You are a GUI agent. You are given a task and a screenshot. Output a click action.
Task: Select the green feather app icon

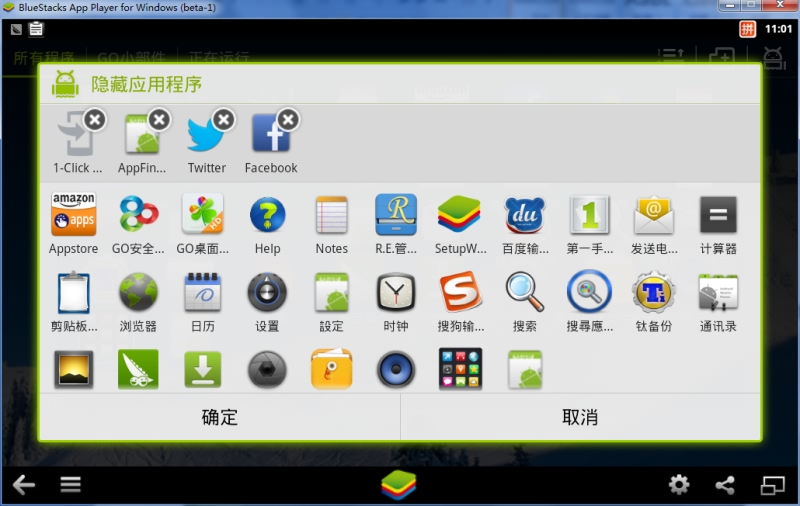point(138,369)
